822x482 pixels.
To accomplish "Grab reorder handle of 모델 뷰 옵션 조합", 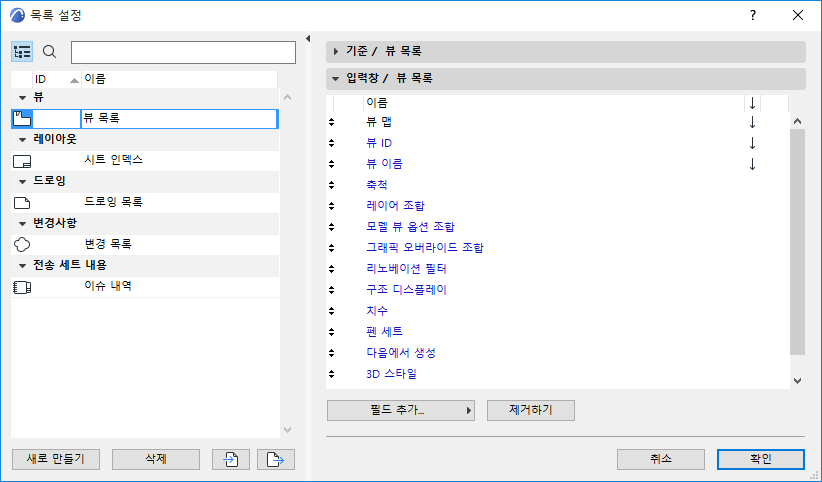I will [331, 227].
